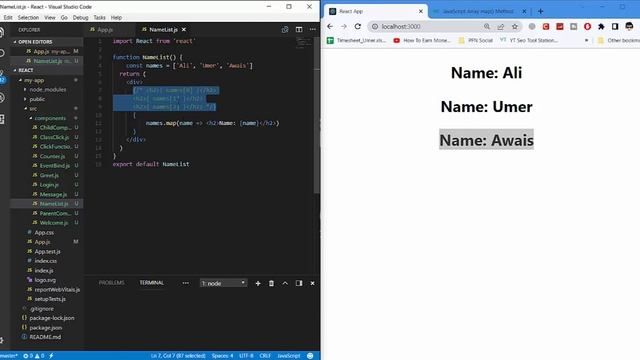640x360 pixels.
Task: Maximize terminal panel with up chevron
Action: coord(285,283)
